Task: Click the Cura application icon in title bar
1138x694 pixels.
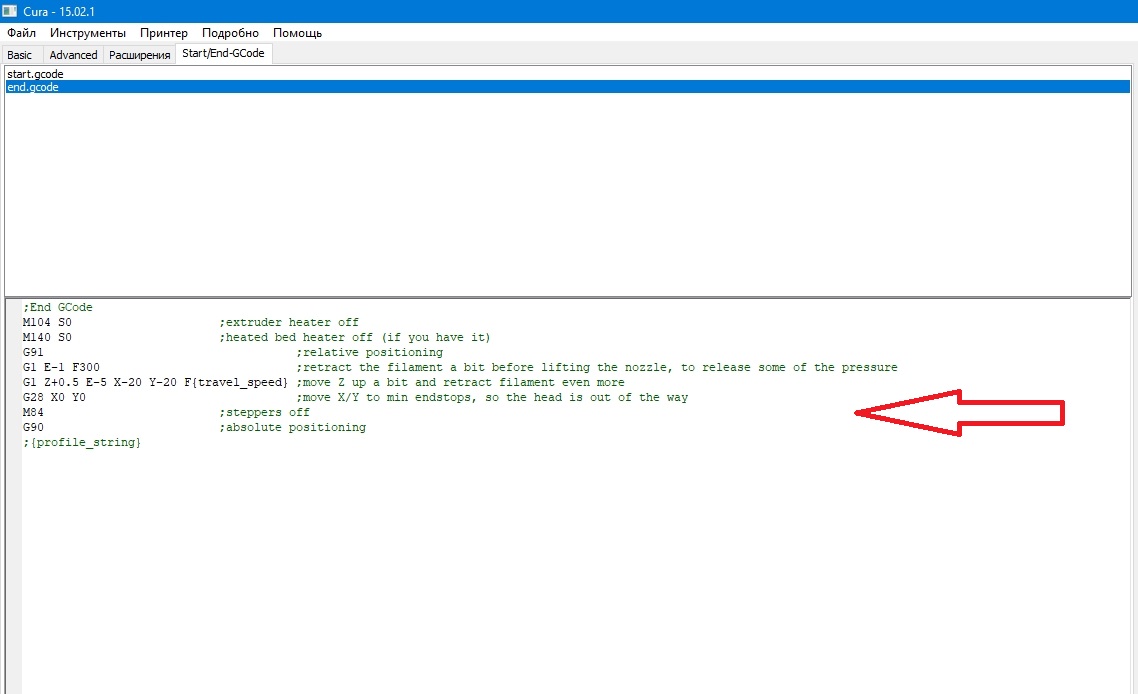Action: tap(10, 10)
